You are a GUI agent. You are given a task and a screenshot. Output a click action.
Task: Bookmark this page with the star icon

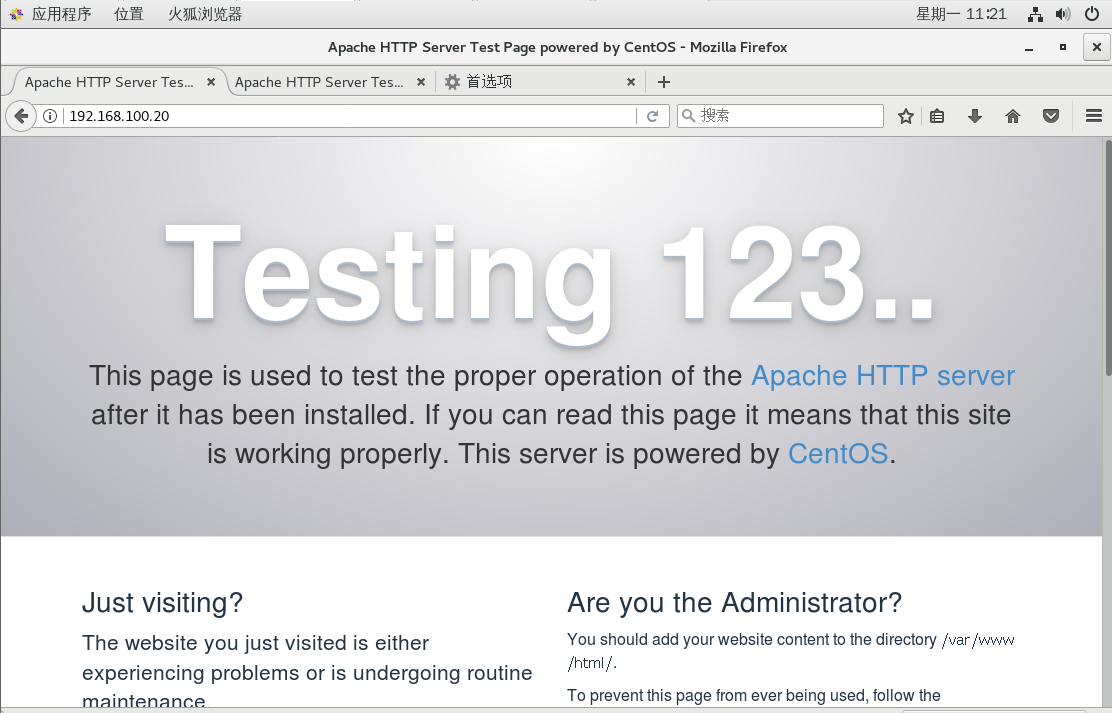[906, 116]
